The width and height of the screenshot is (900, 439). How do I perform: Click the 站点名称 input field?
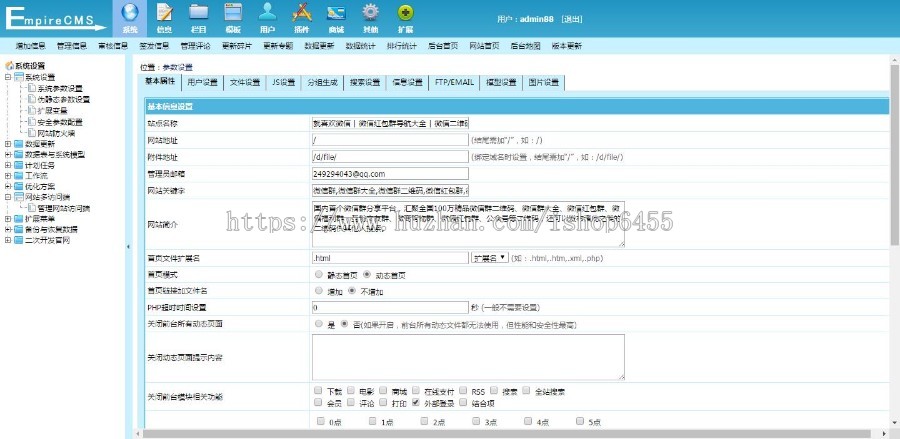click(390, 123)
